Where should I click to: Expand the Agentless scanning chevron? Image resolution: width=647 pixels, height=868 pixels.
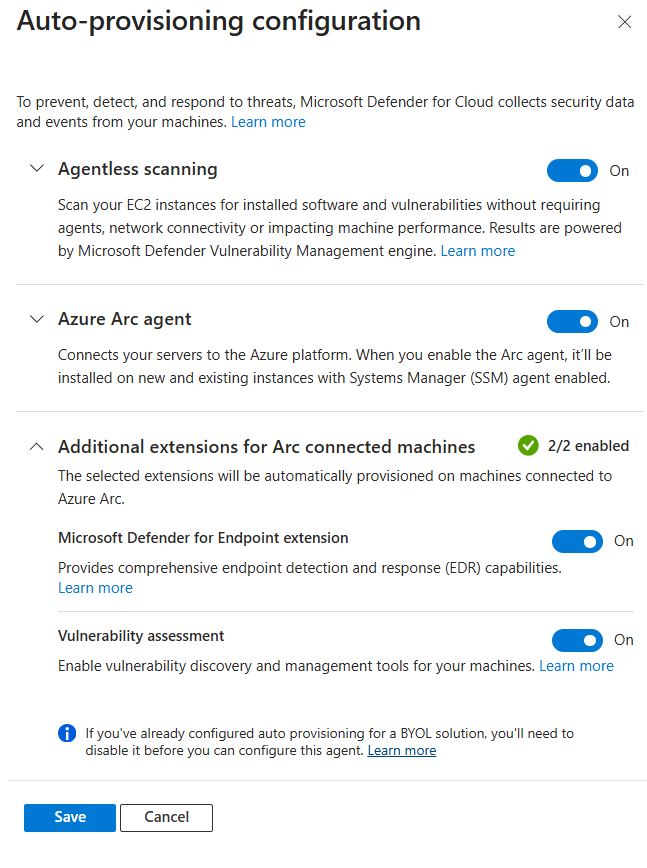37,168
